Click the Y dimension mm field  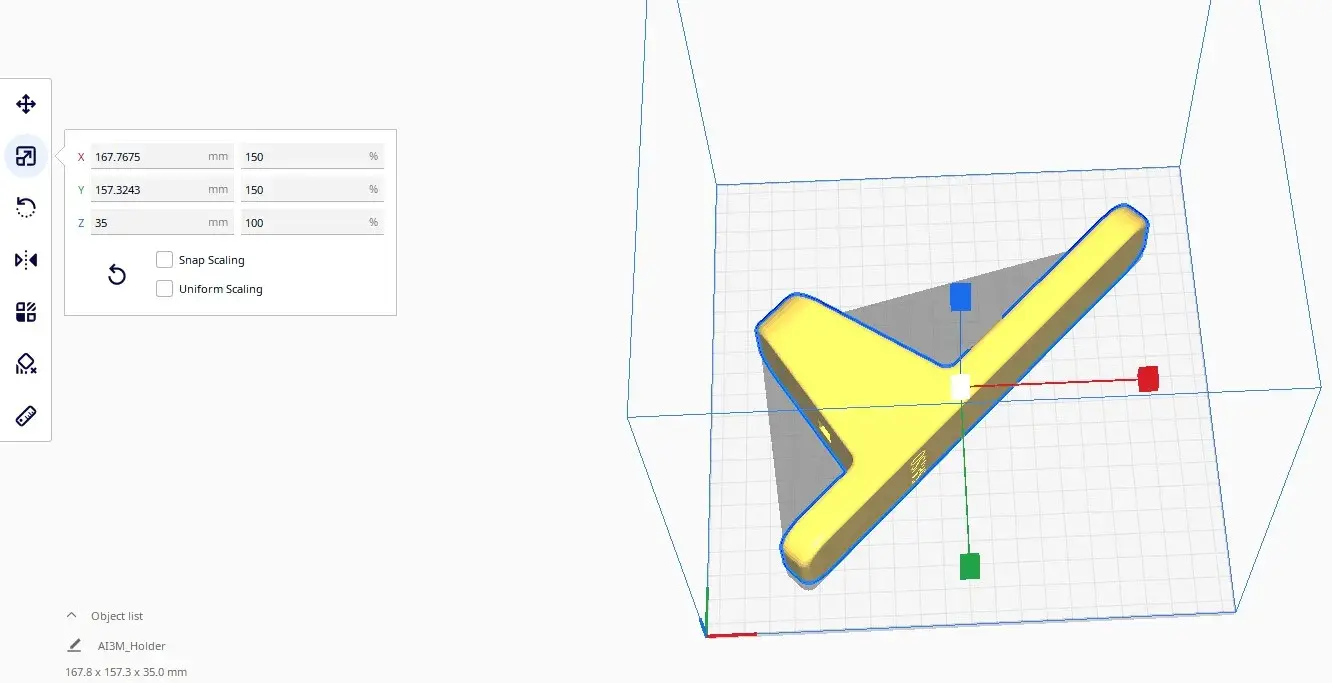[x=150, y=190]
